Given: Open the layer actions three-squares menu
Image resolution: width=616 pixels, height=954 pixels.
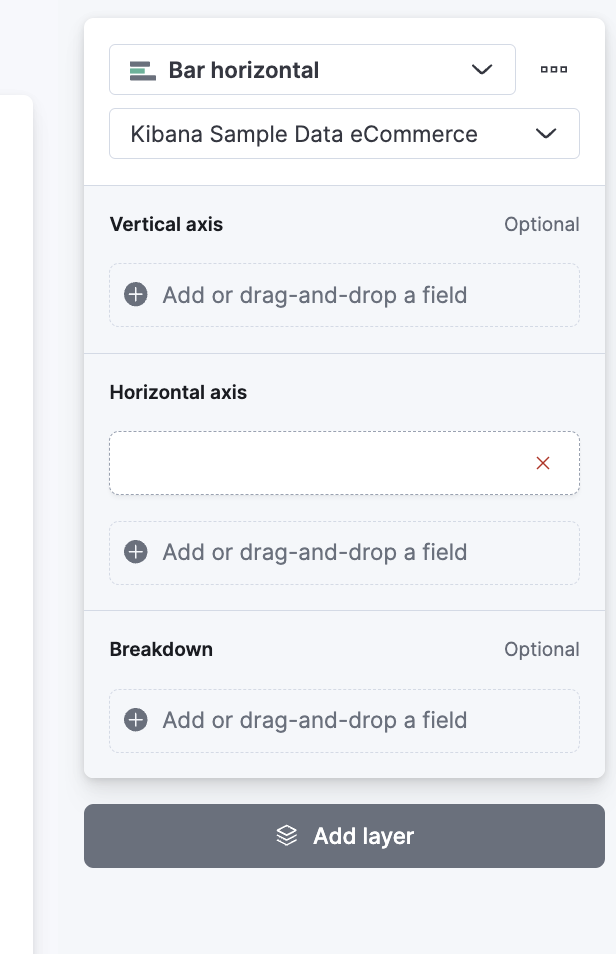Looking at the screenshot, I should point(553,70).
